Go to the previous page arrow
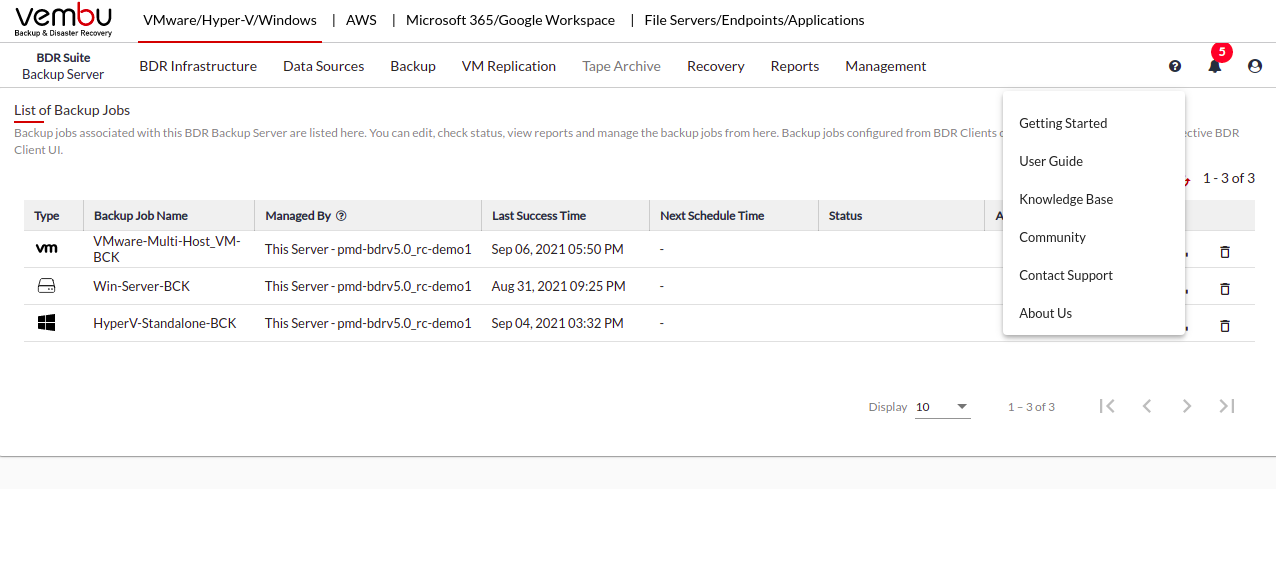The image size is (1276, 574). 1147,406
